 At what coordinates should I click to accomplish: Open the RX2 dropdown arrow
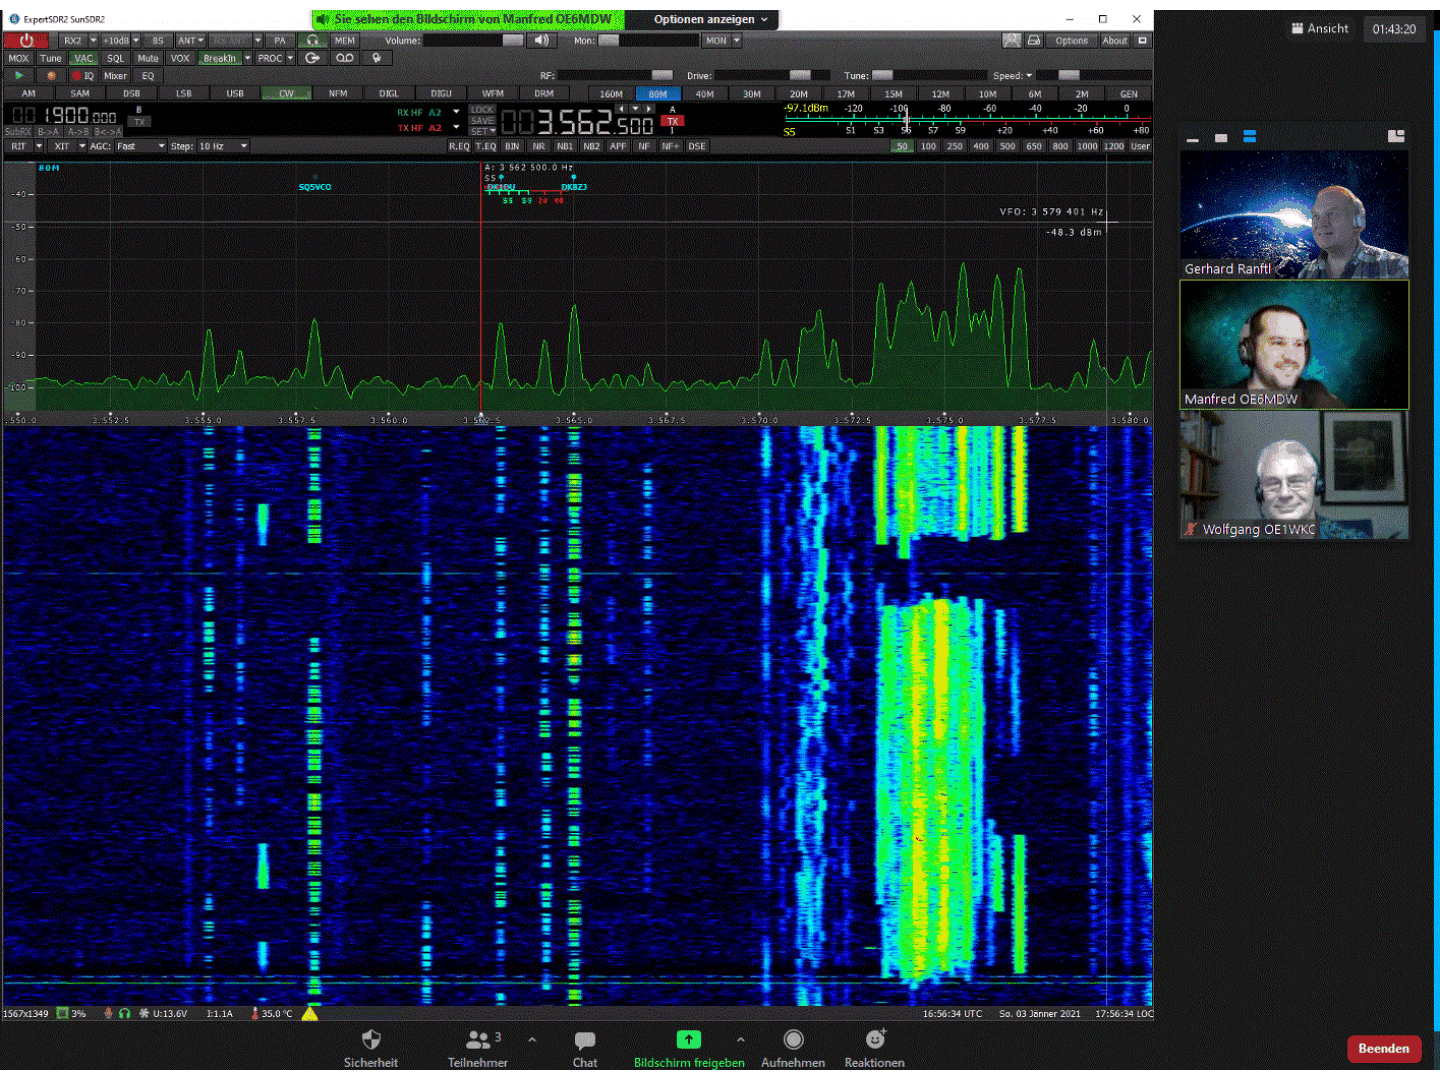93,40
